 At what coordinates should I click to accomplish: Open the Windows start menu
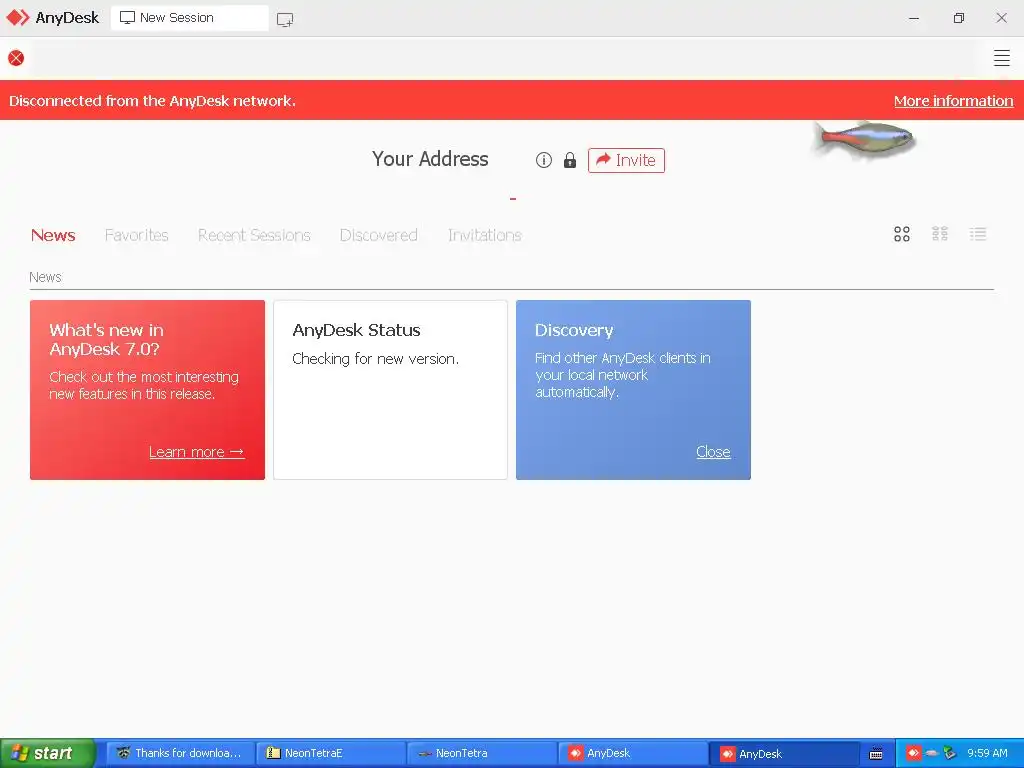pos(48,753)
